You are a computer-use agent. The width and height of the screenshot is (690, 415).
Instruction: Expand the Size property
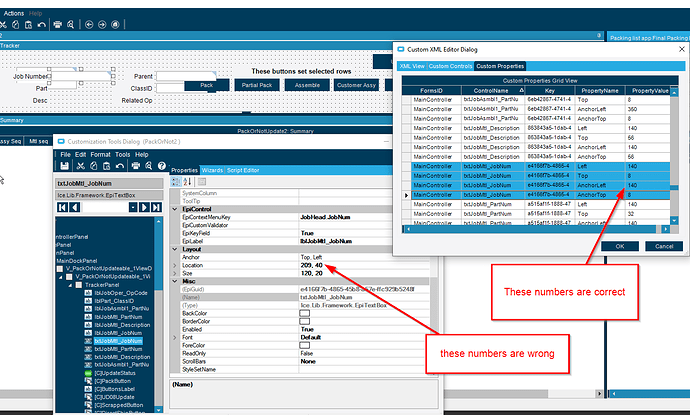point(175,273)
